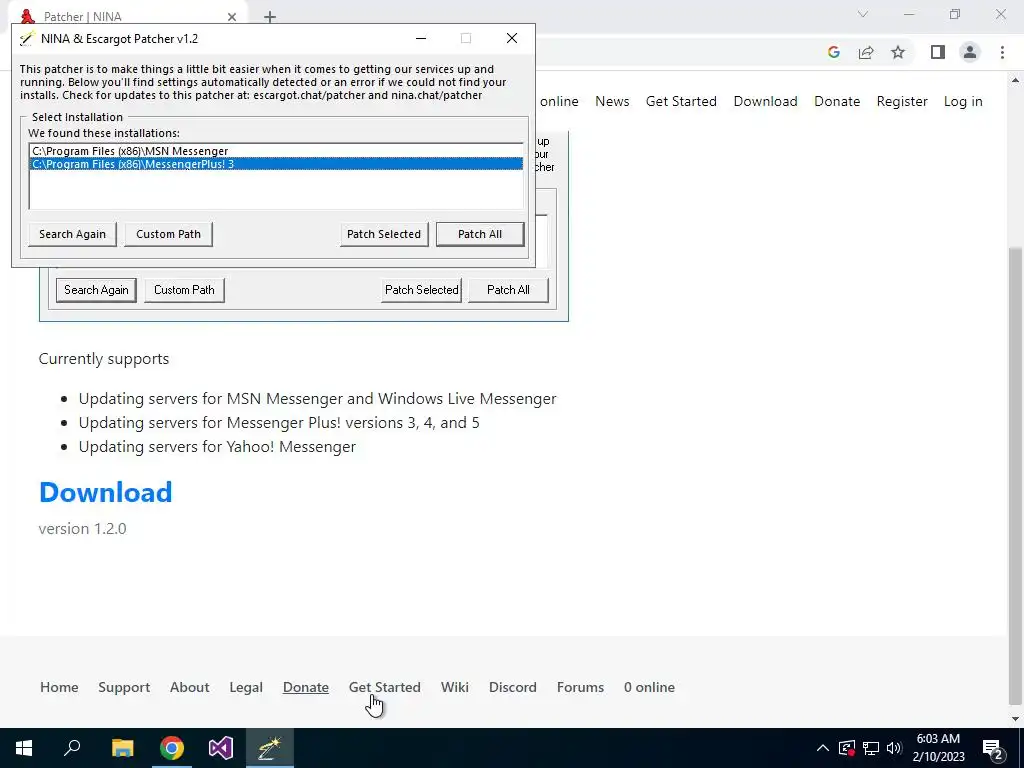Open Log in in the top navigation
Image resolution: width=1024 pixels, height=768 pixels.
[x=963, y=101]
